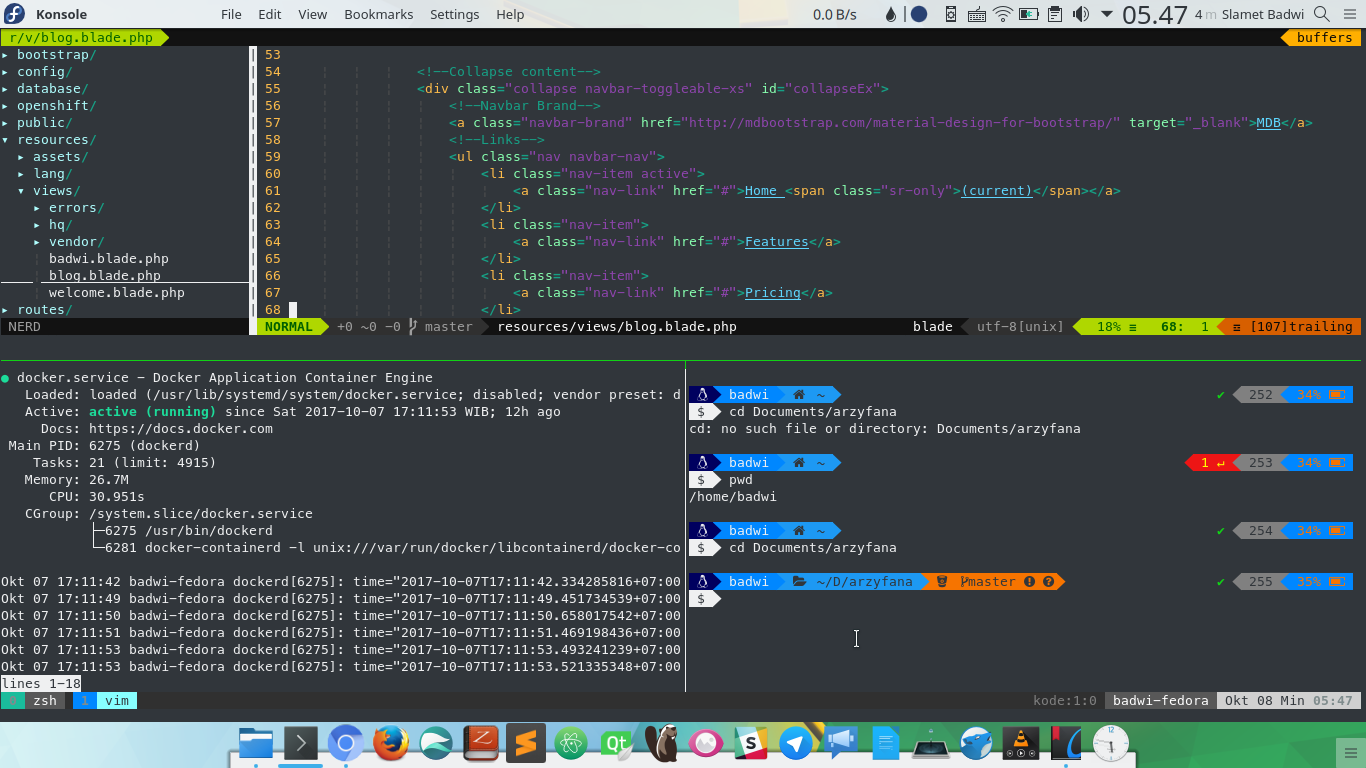
Task: Open badwi.blade.php in file tree
Action: (108, 258)
